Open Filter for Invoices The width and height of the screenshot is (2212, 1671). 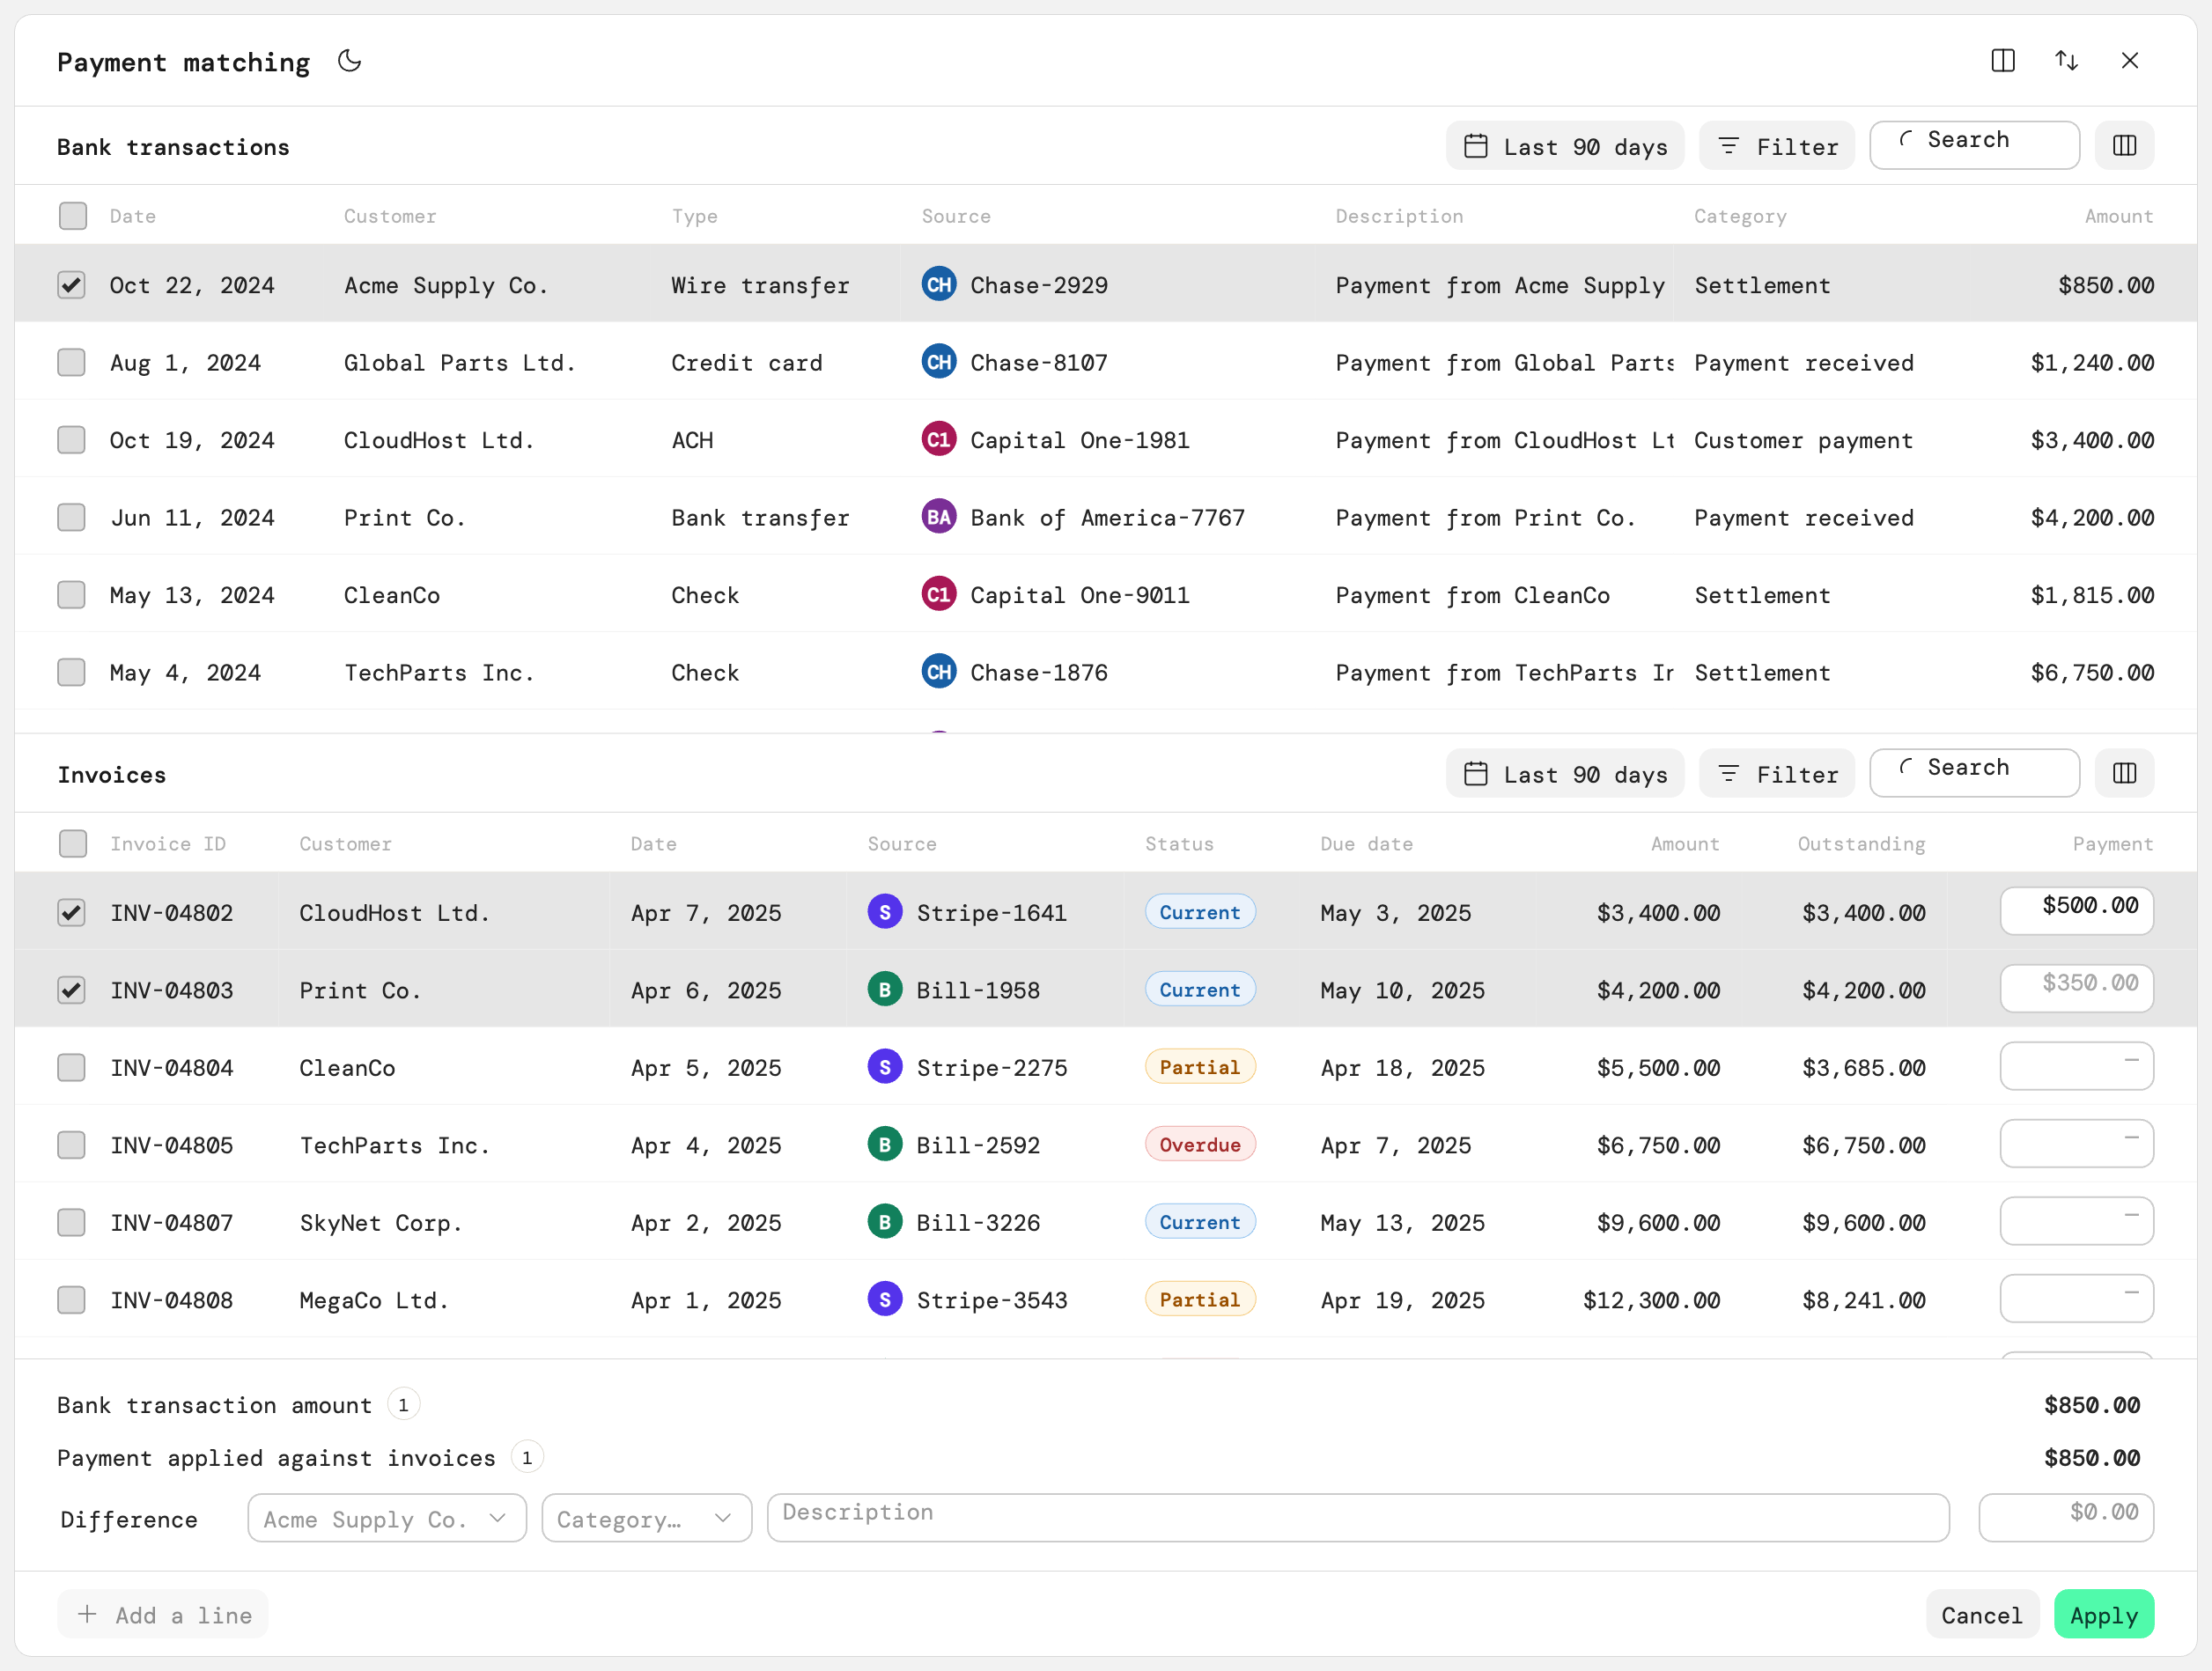point(1777,773)
